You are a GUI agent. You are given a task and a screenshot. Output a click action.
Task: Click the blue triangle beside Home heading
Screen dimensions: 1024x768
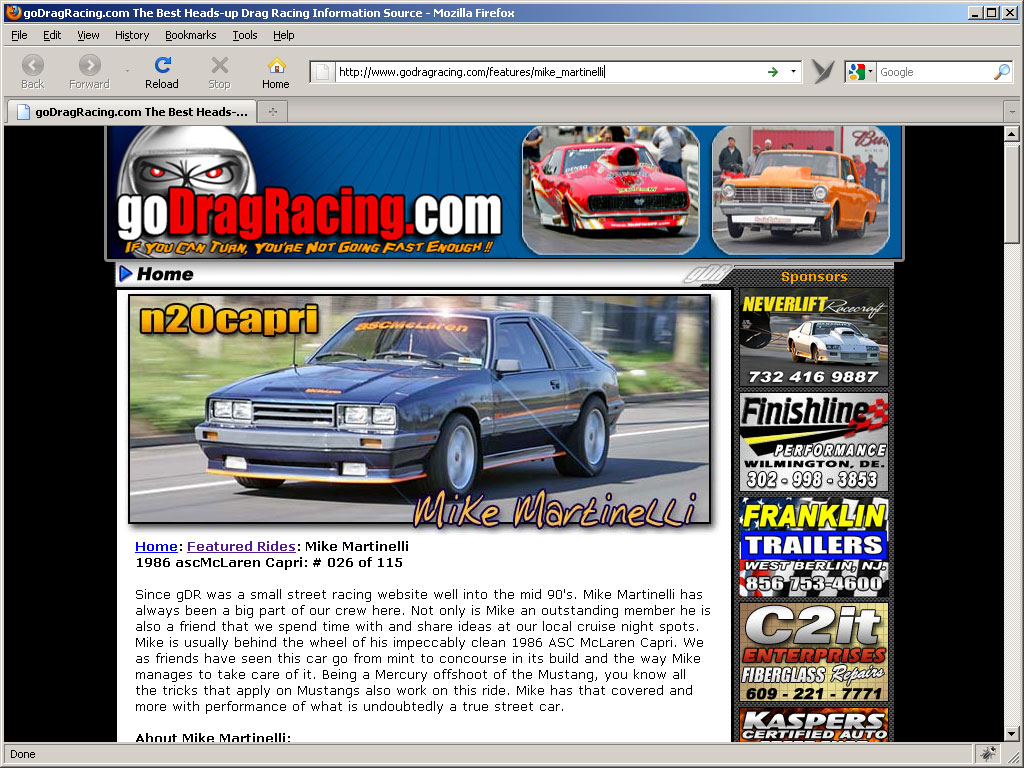(x=126, y=274)
